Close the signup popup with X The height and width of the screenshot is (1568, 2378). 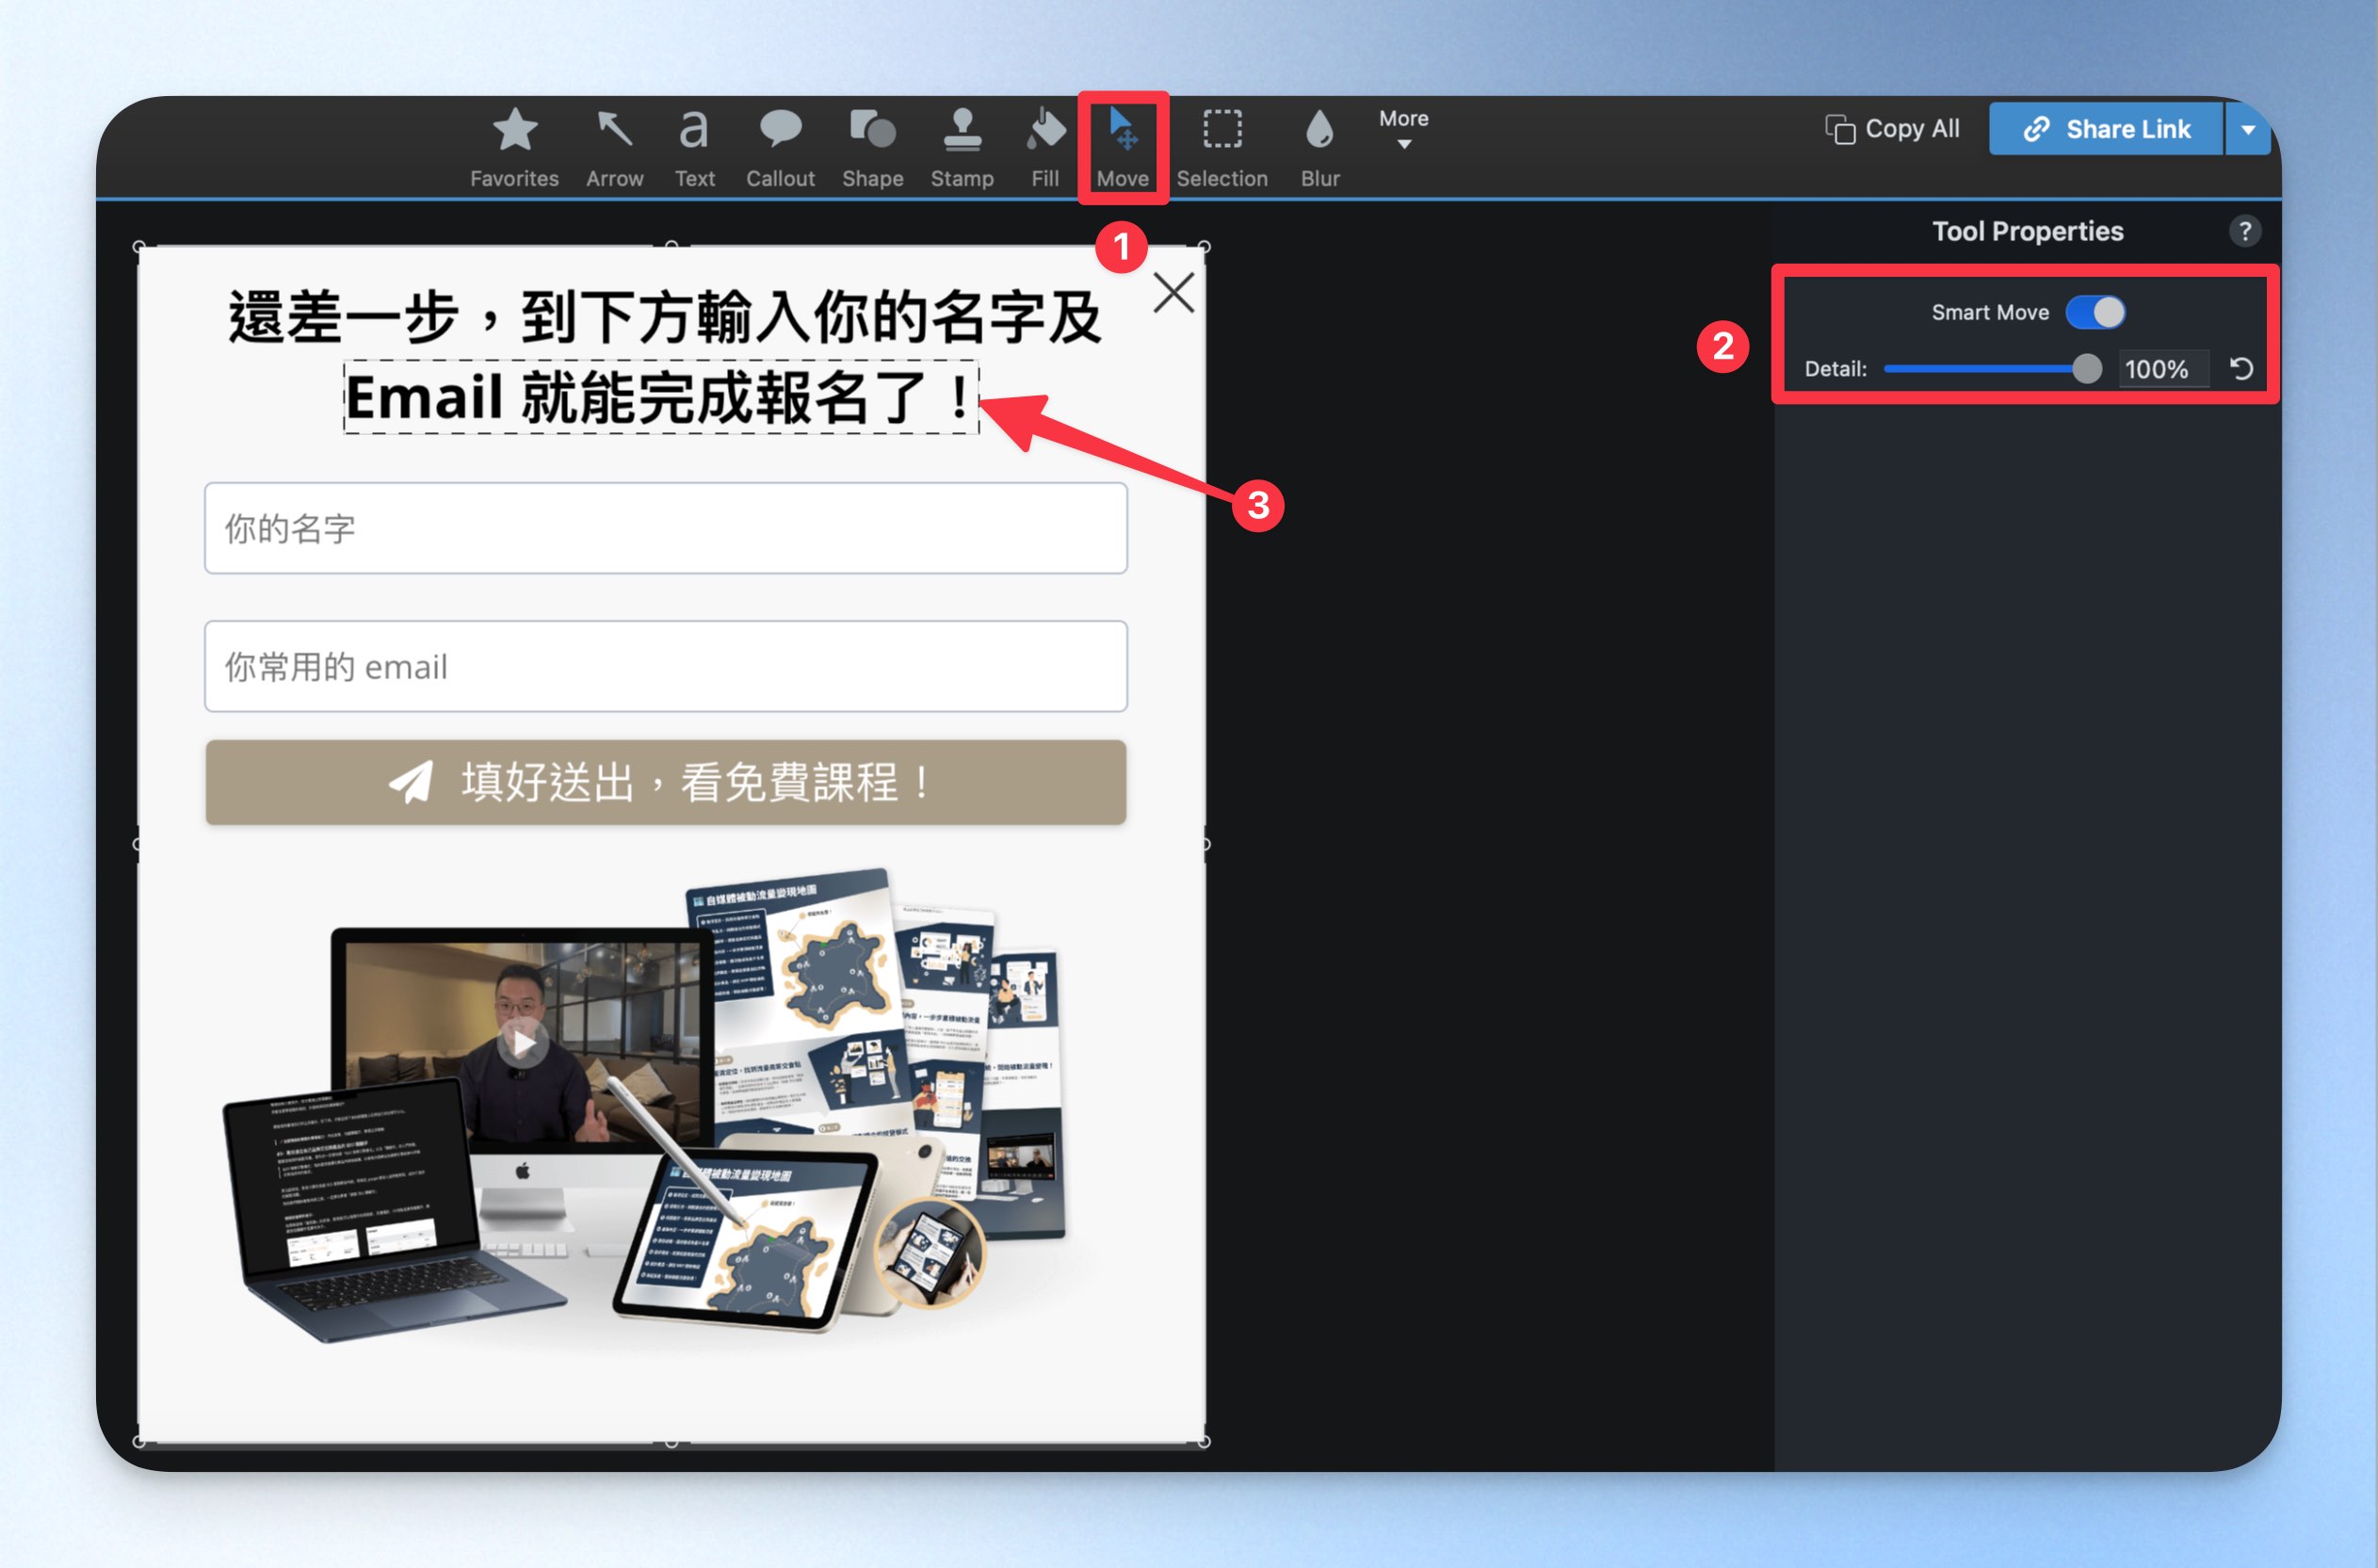[x=1173, y=293]
